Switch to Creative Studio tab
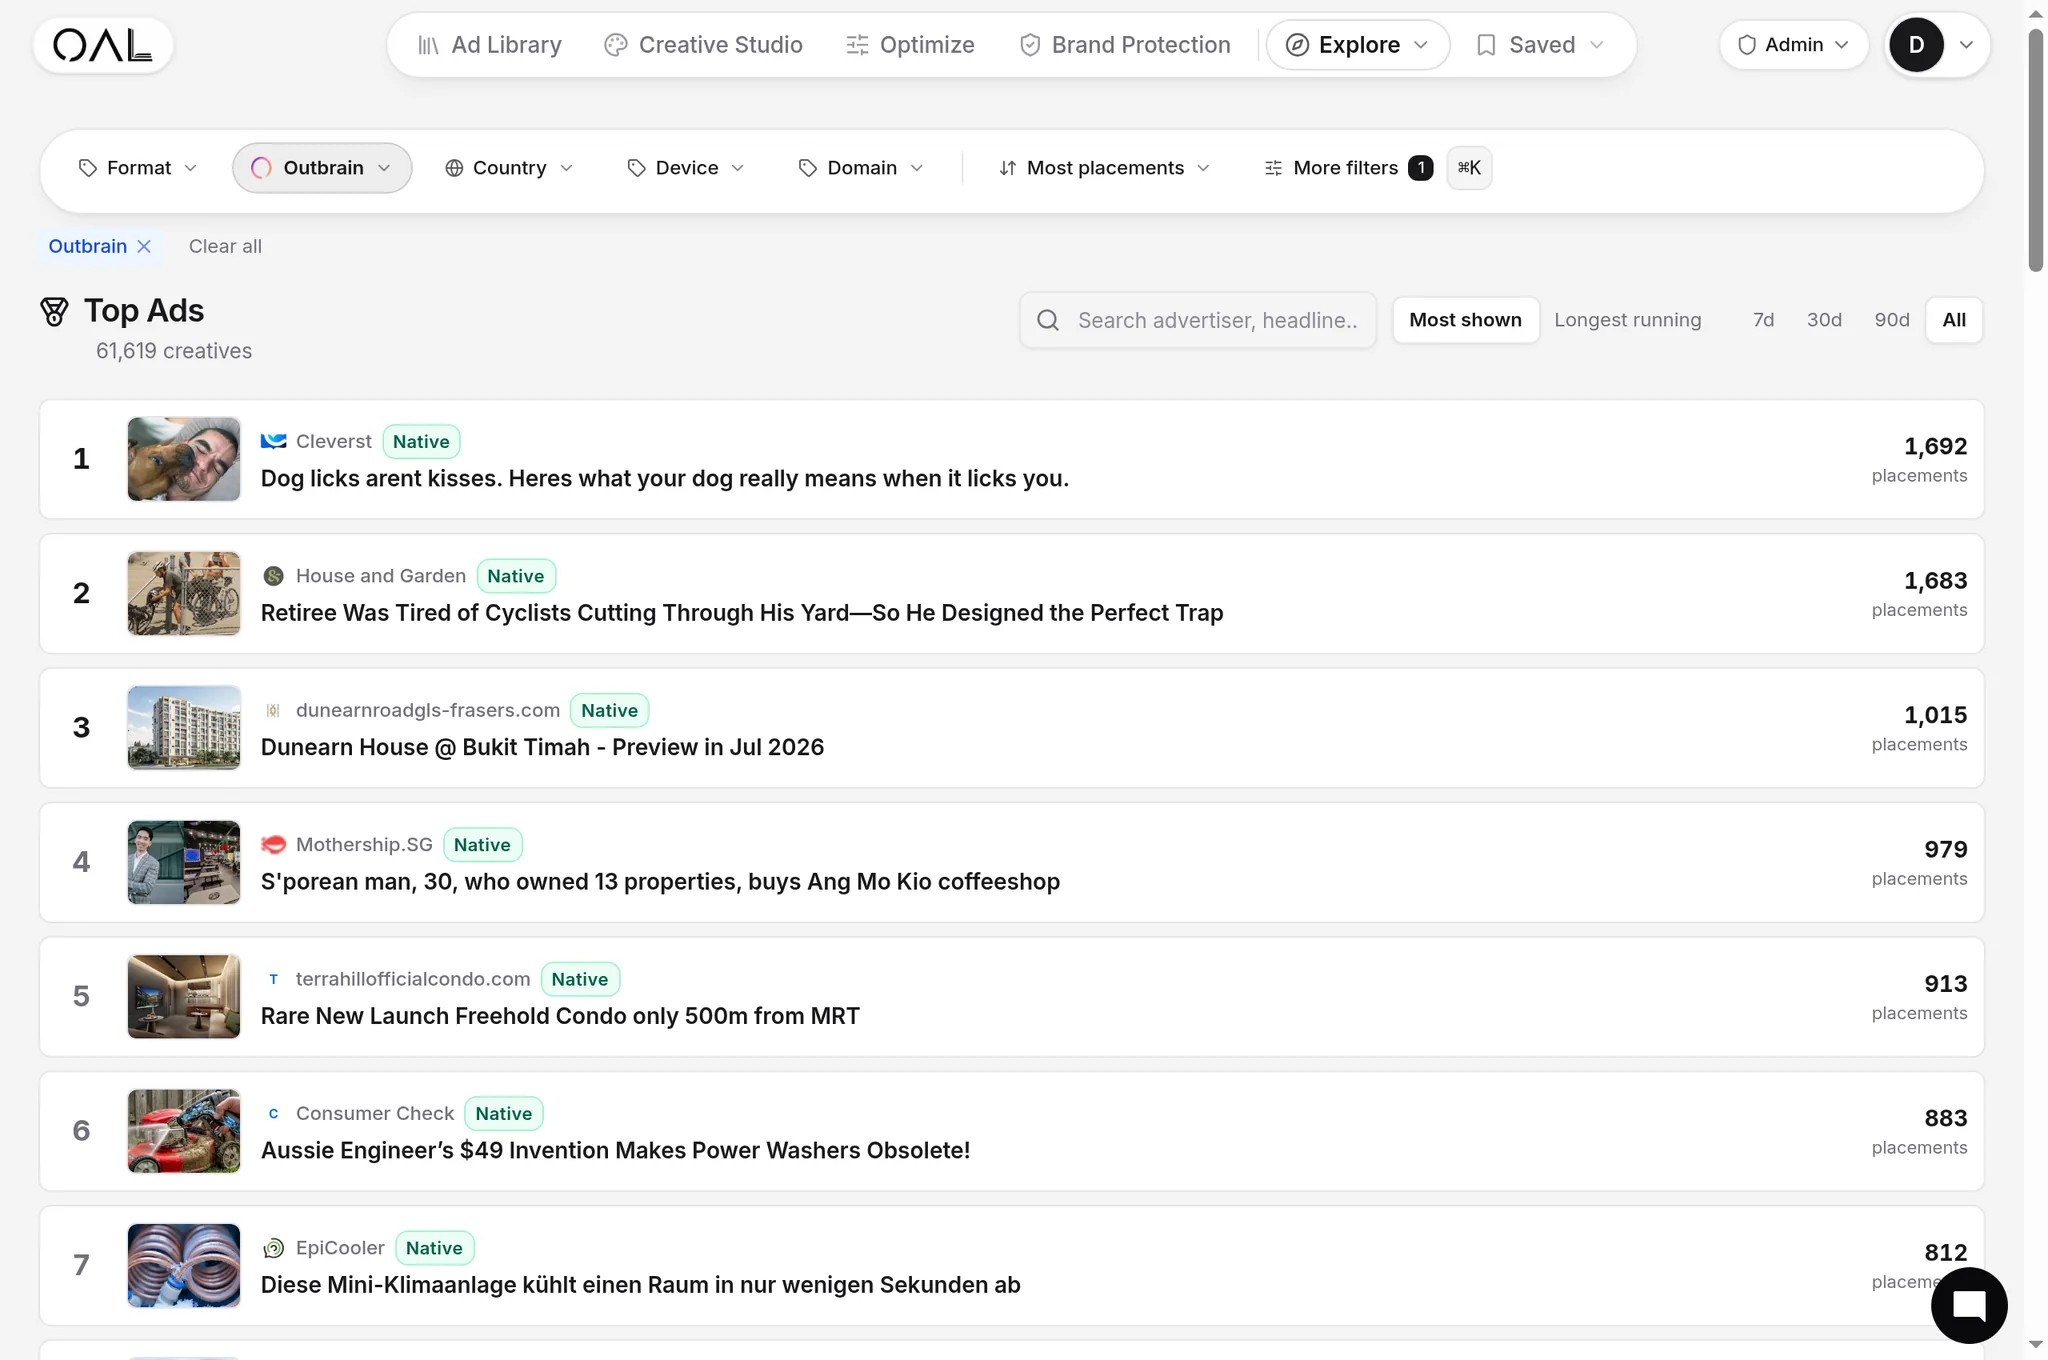Screen dimensions: 2048x1360 point(704,45)
